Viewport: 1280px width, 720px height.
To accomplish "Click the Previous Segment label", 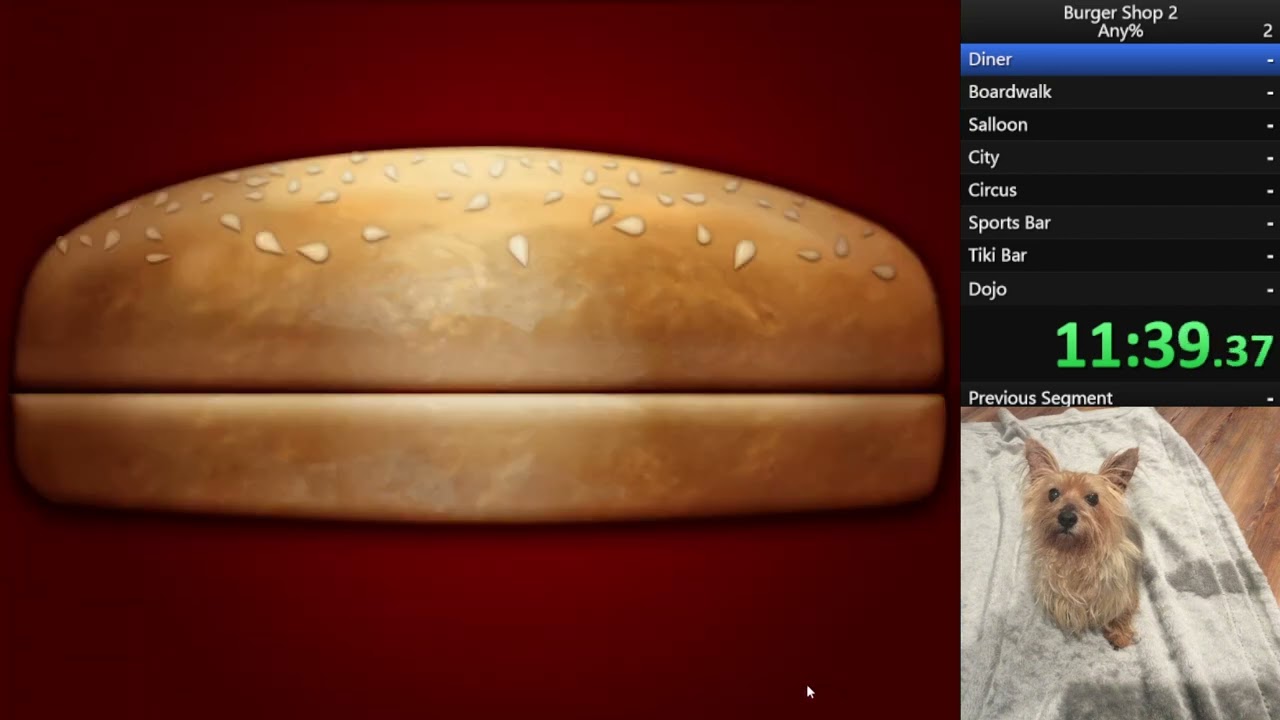I will [1040, 398].
